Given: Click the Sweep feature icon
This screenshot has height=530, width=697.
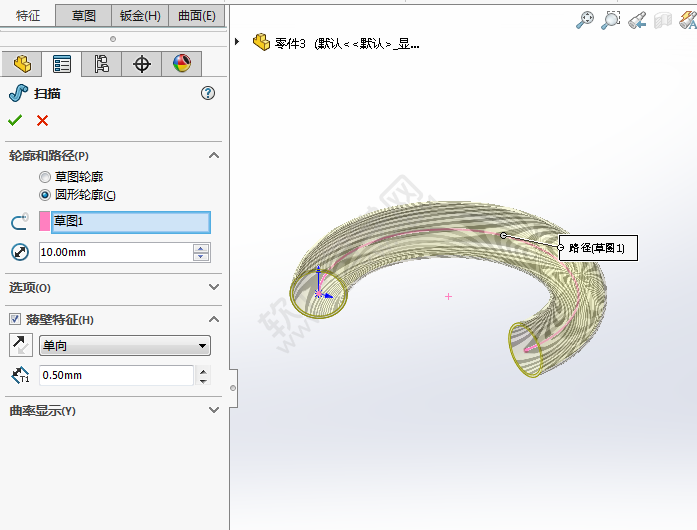Looking at the screenshot, I should tap(19, 93).
